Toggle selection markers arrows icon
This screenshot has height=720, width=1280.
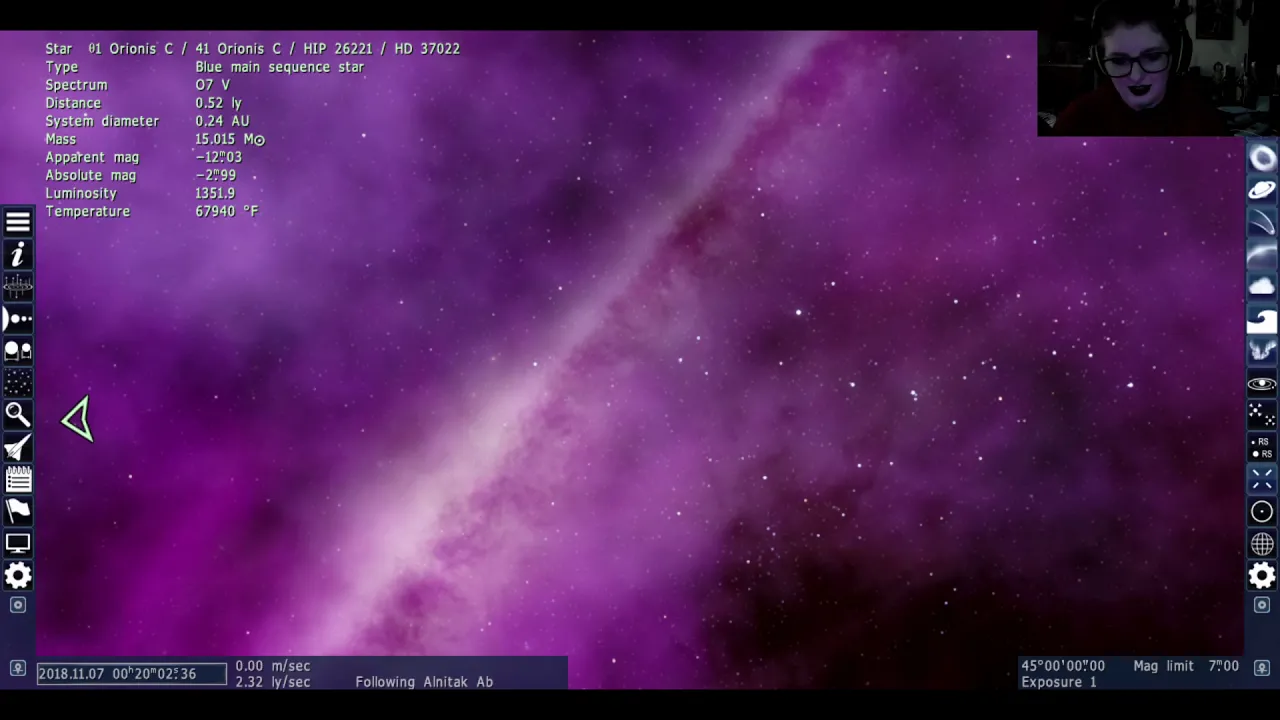coord(1262,479)
